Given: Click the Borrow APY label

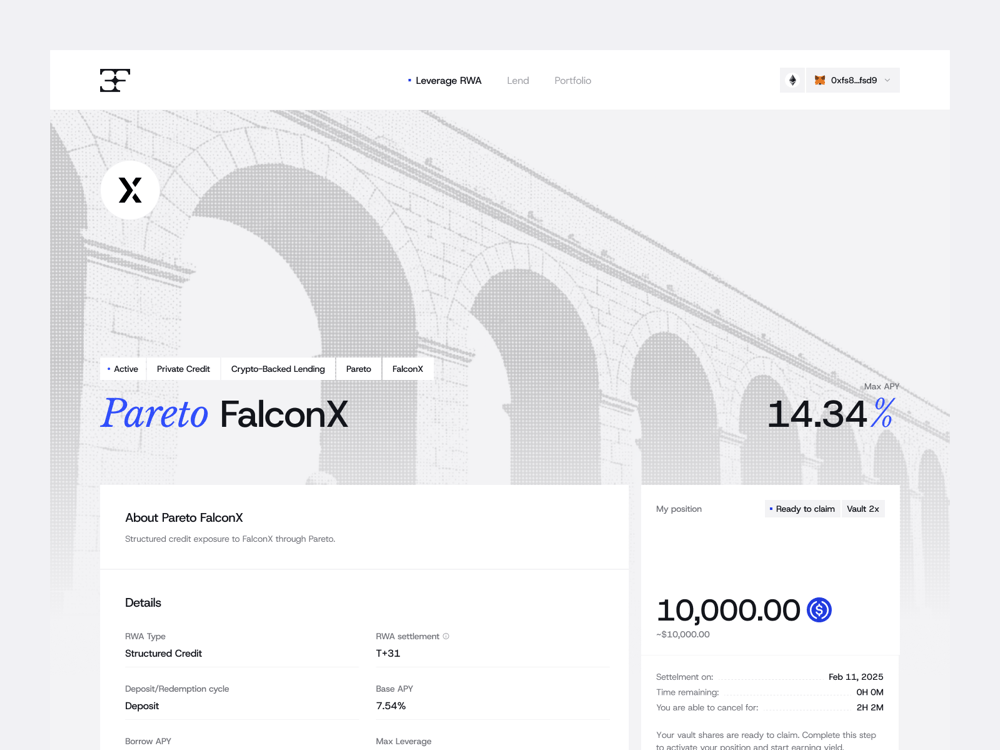Looking at the screenshot, I should click(x=148, y=741).
